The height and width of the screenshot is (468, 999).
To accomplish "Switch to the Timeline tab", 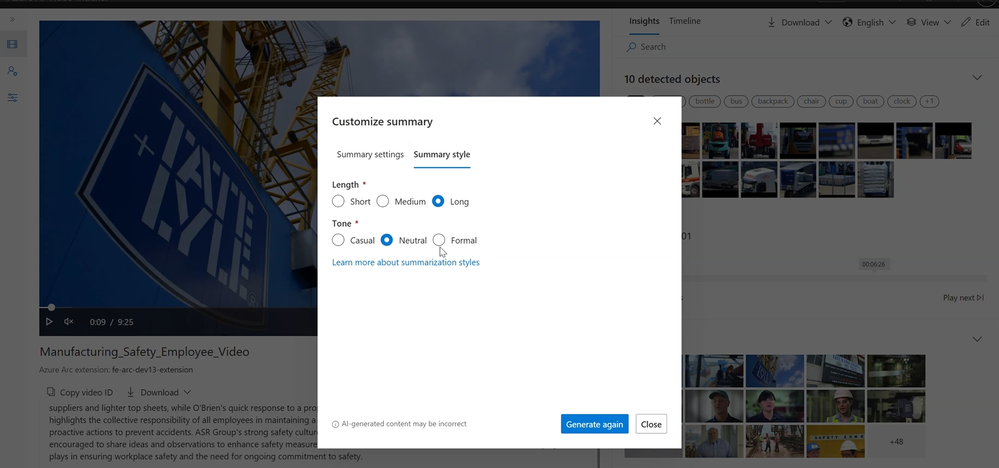I will coord(685,21).
